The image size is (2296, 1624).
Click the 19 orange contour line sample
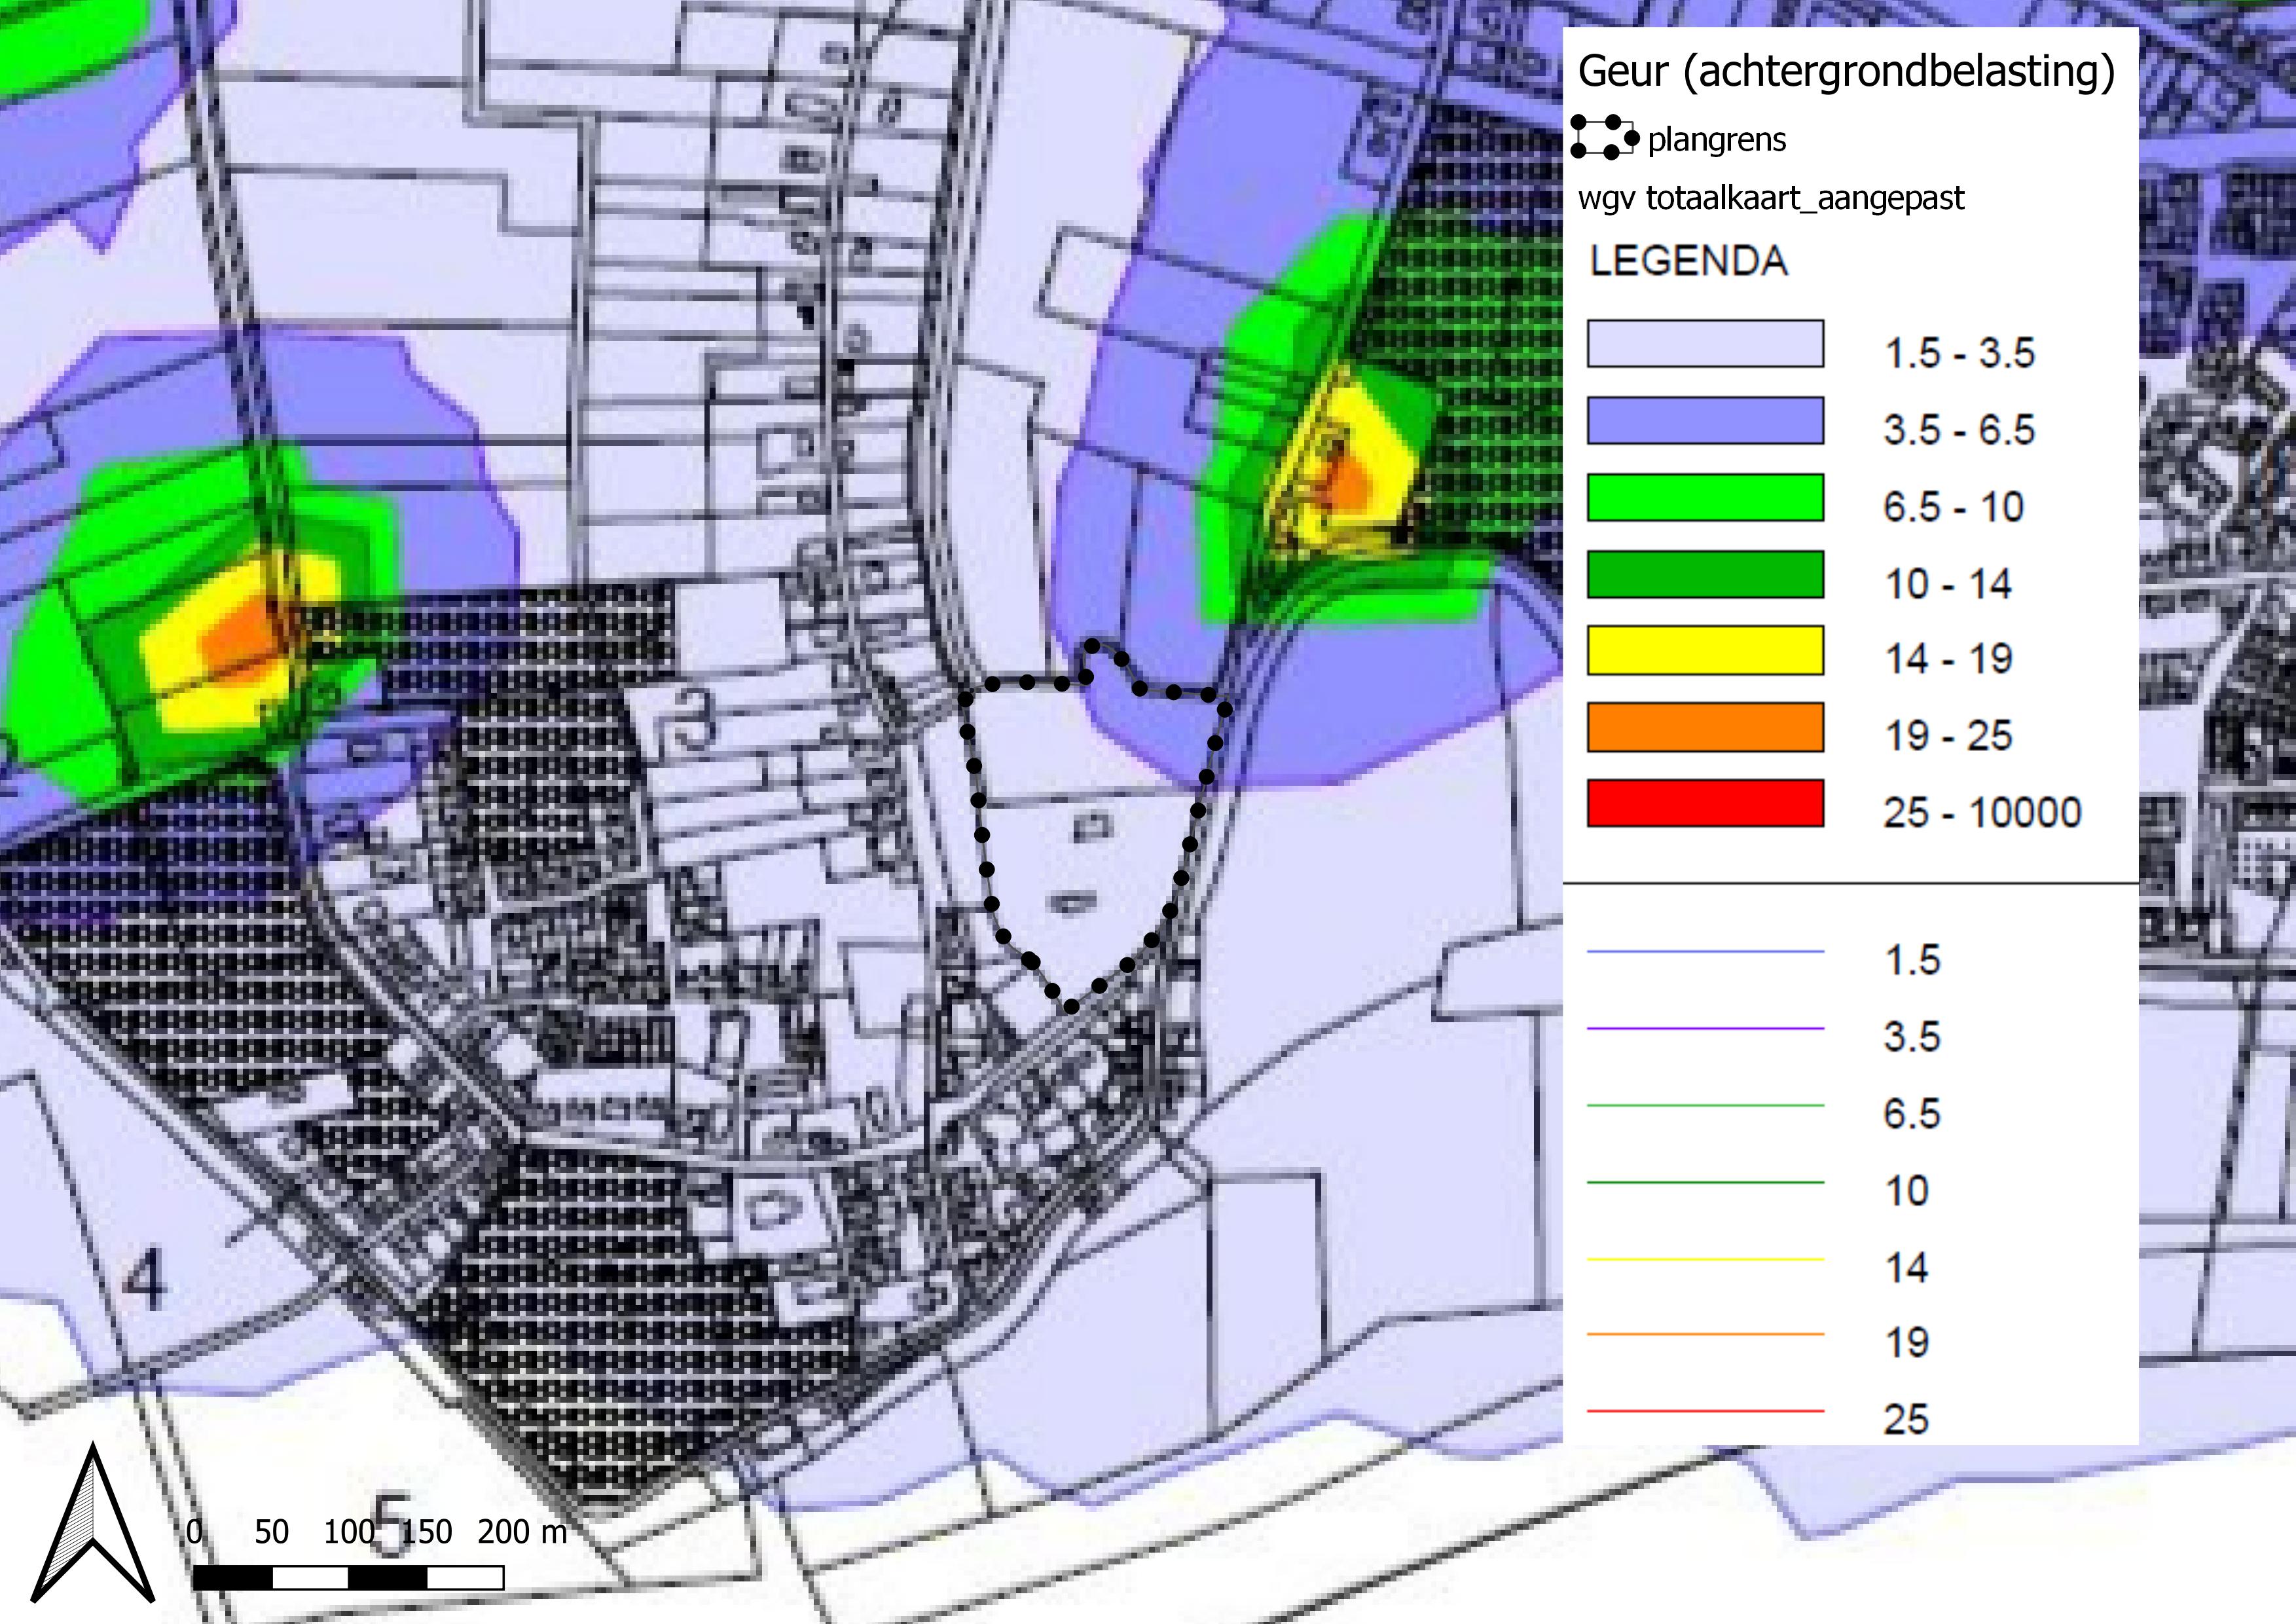point(1705,1334)
